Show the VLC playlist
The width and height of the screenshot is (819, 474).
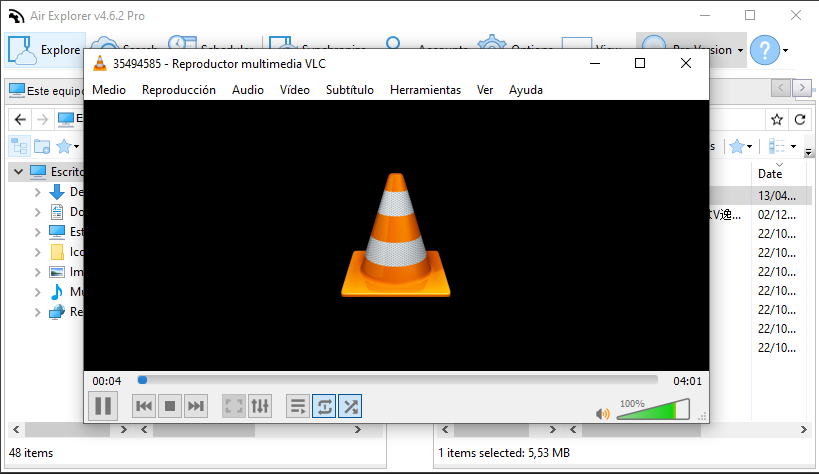298,406
